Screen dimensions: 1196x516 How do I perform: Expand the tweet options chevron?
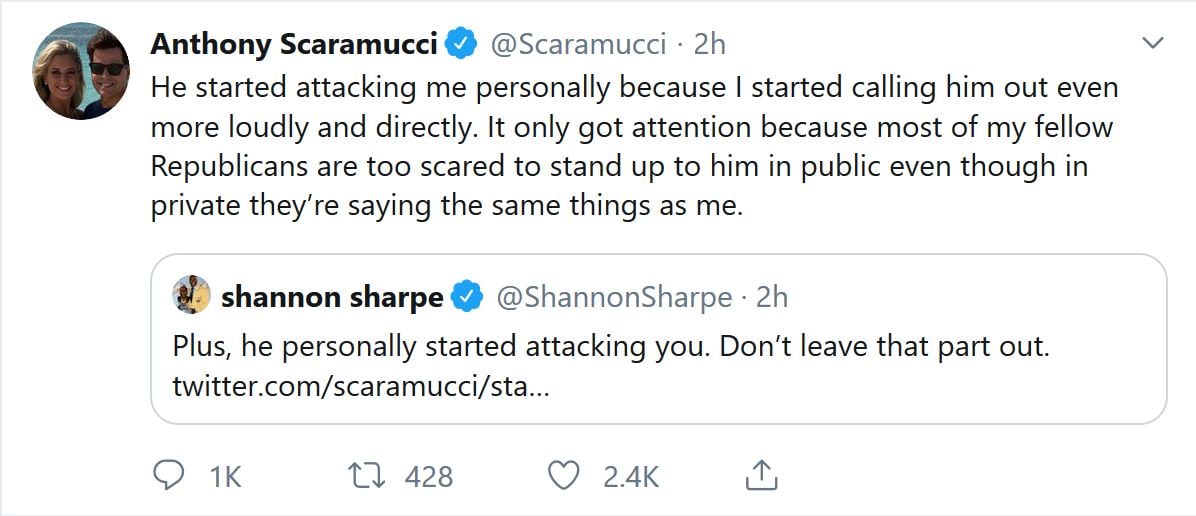coord(1152,43)
